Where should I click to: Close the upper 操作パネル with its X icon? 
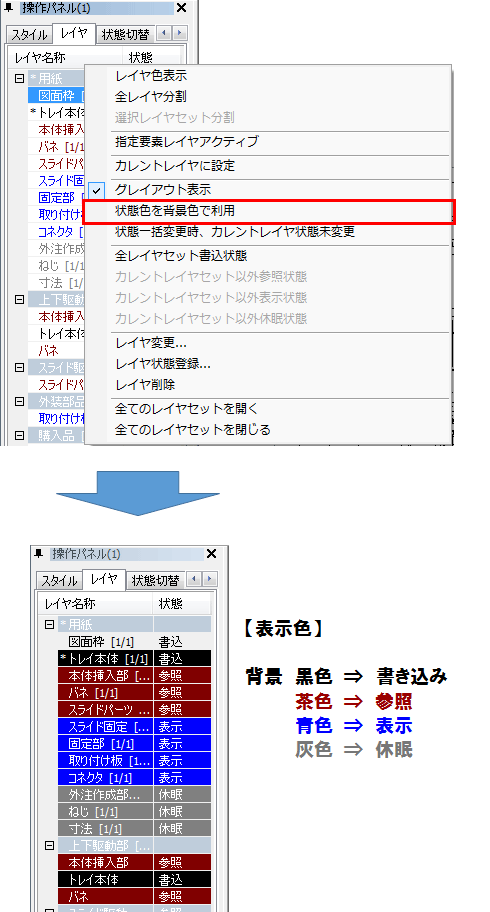(182, 8)
